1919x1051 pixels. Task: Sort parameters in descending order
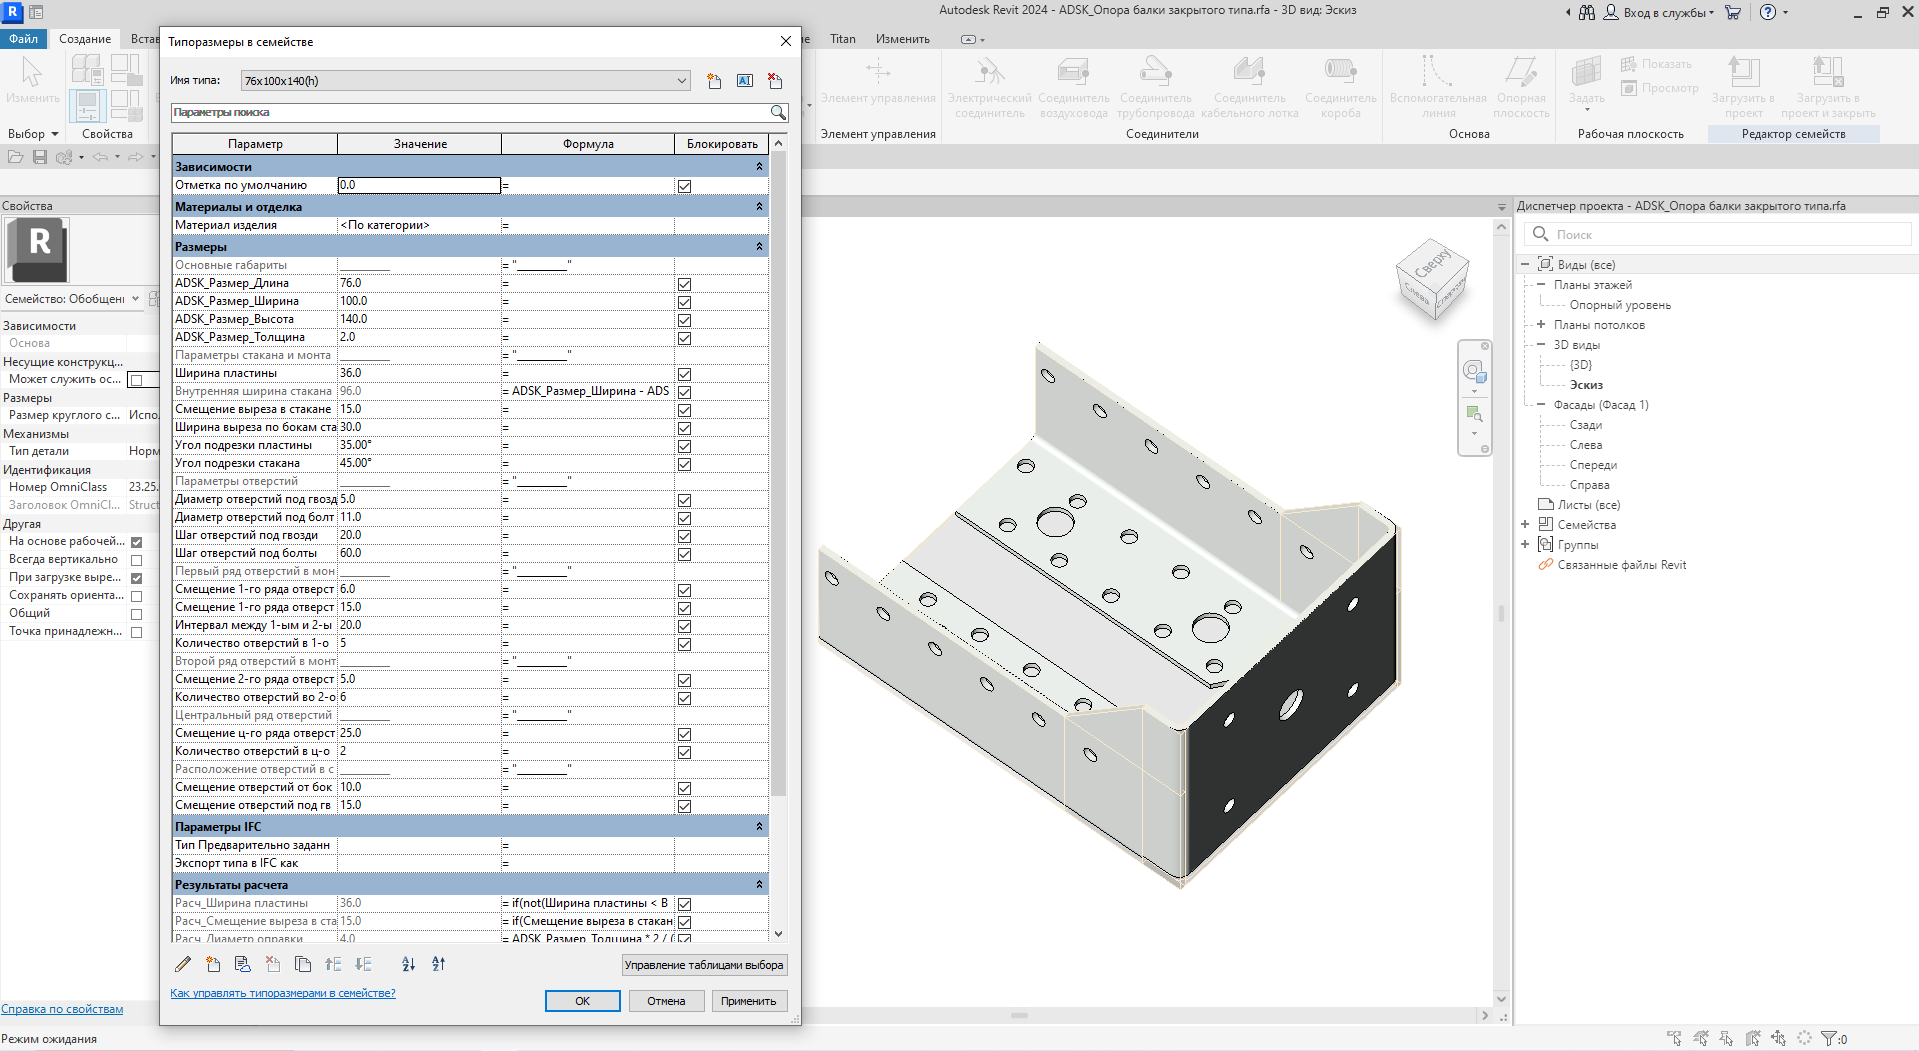[438, 964]
